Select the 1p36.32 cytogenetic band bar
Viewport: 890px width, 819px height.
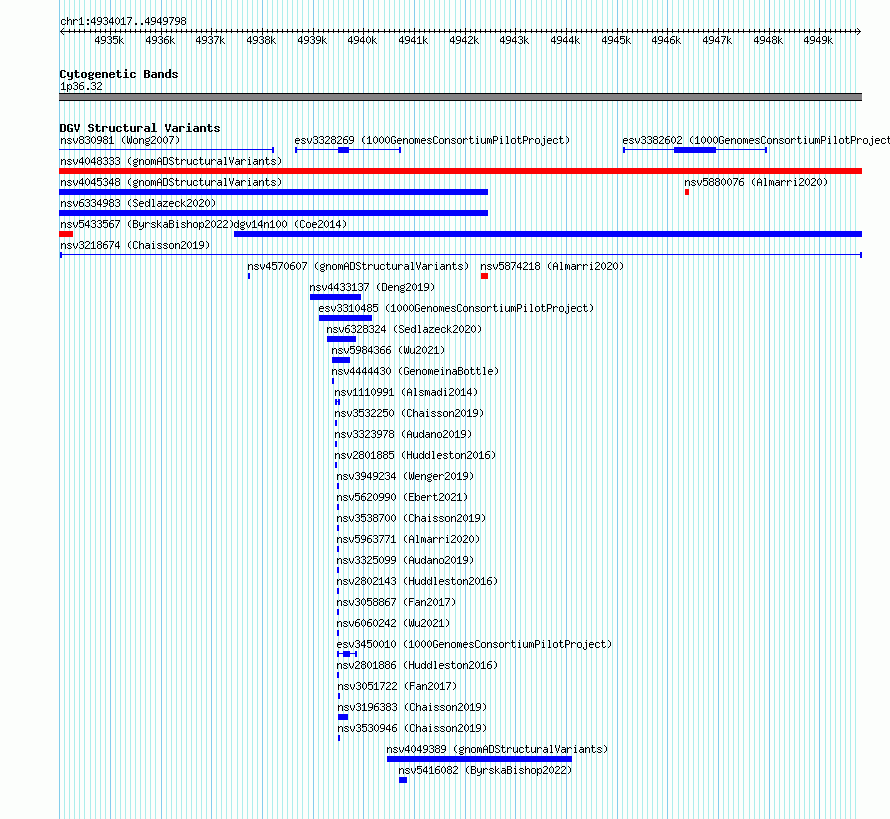(460, 97)
